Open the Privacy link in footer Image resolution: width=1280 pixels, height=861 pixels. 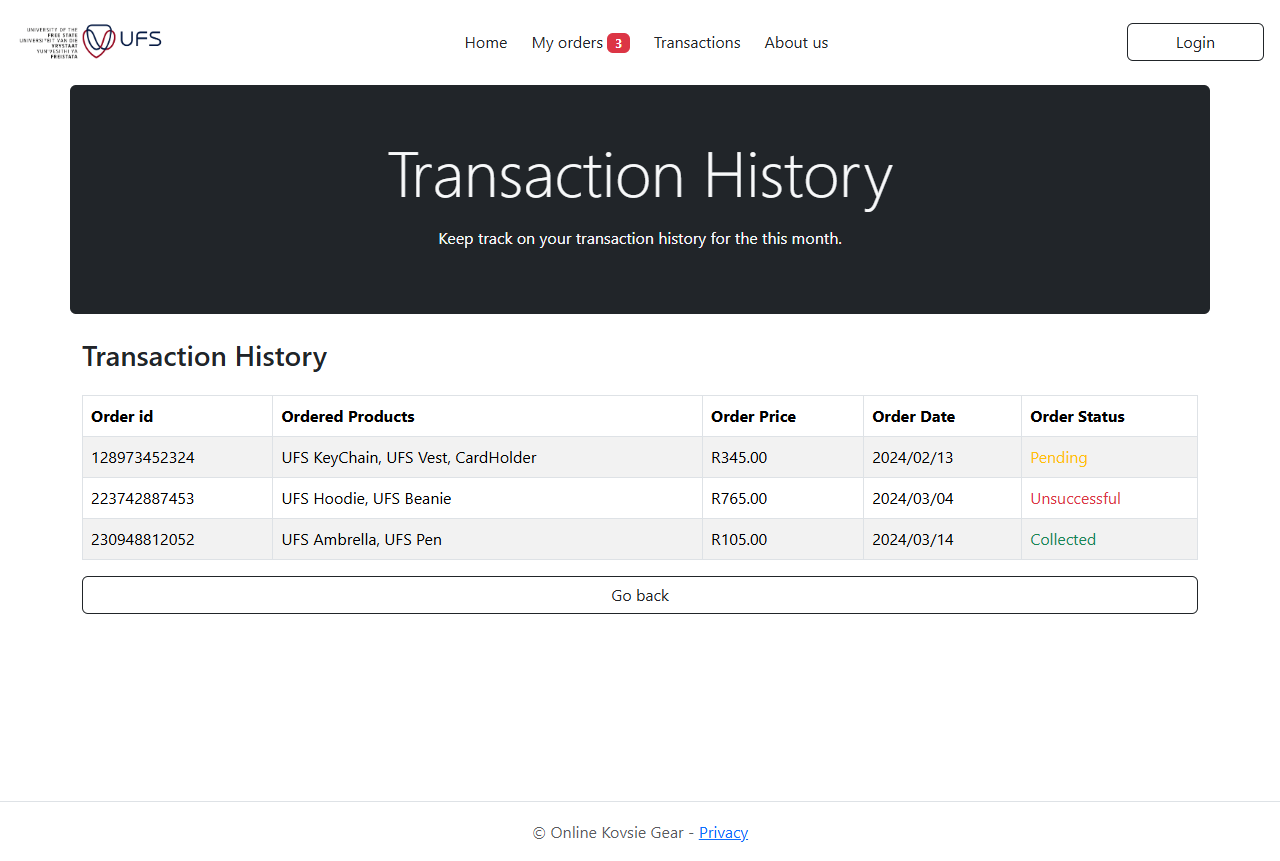(x=723, y=832)
